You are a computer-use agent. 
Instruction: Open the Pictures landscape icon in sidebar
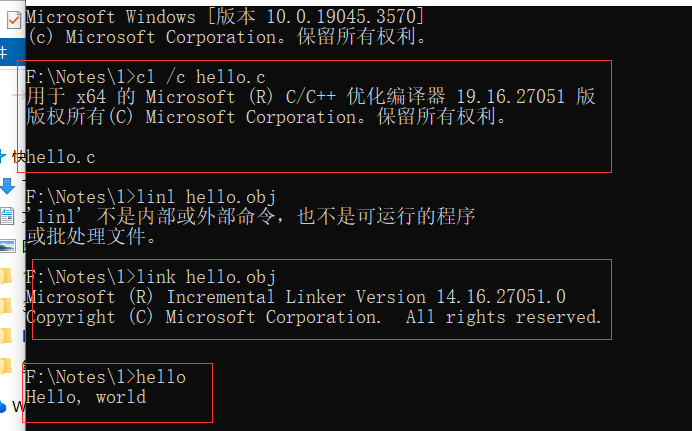[7, 246]
